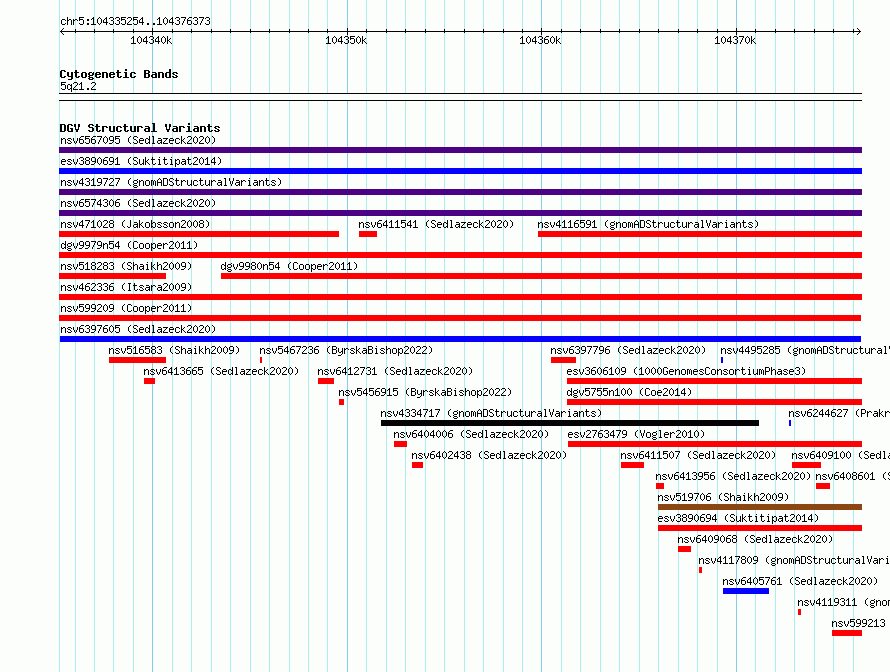The height and width of the screenshot is (672, 890).
Task: Open nsv6397605 (Sedlazeck2020) variant label
Action: [138, 329]
